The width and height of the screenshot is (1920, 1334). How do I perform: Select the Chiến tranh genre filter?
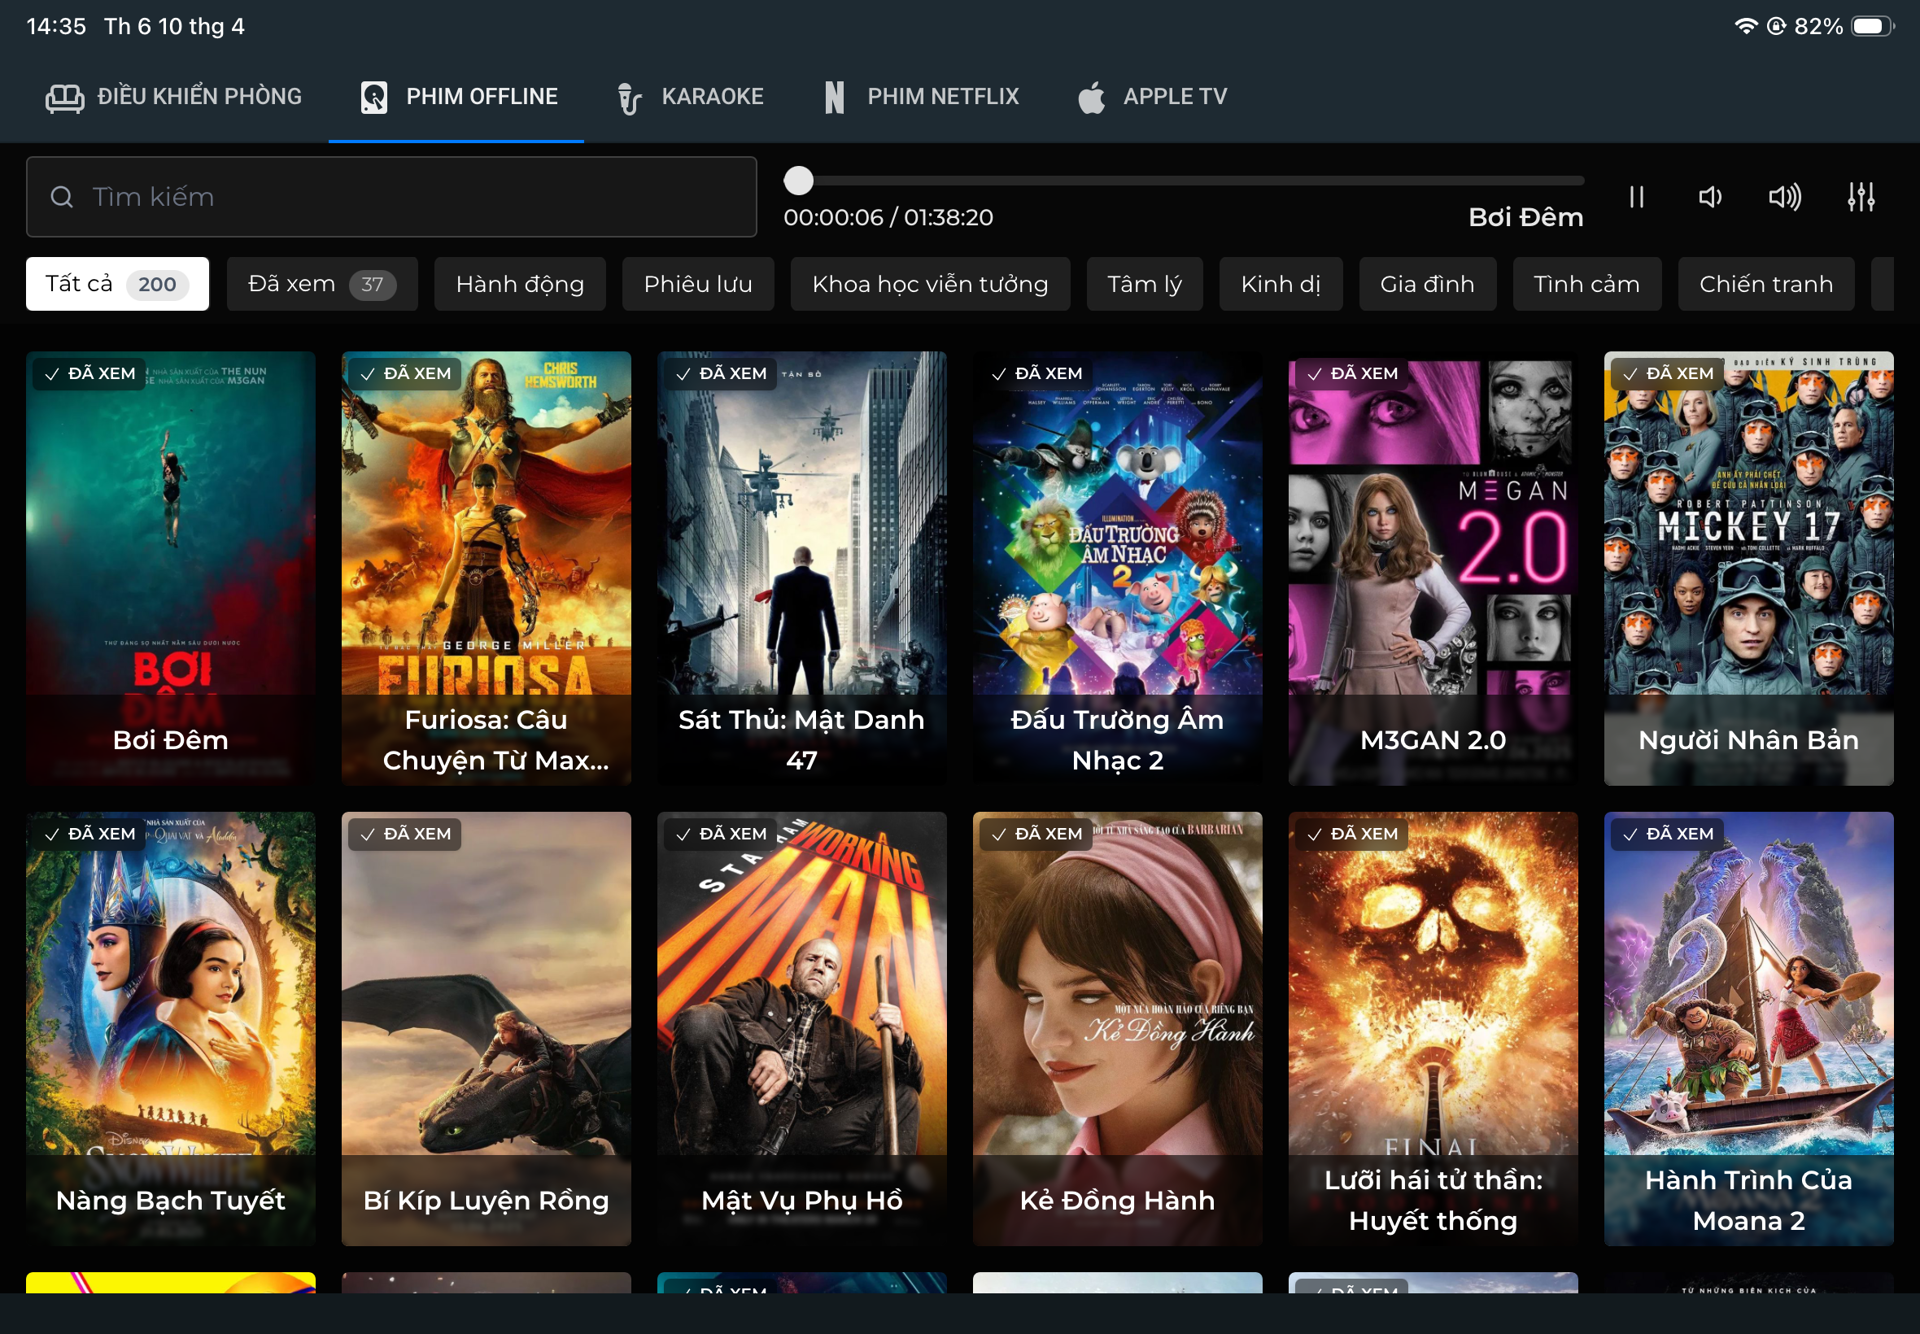[1765, 284]
